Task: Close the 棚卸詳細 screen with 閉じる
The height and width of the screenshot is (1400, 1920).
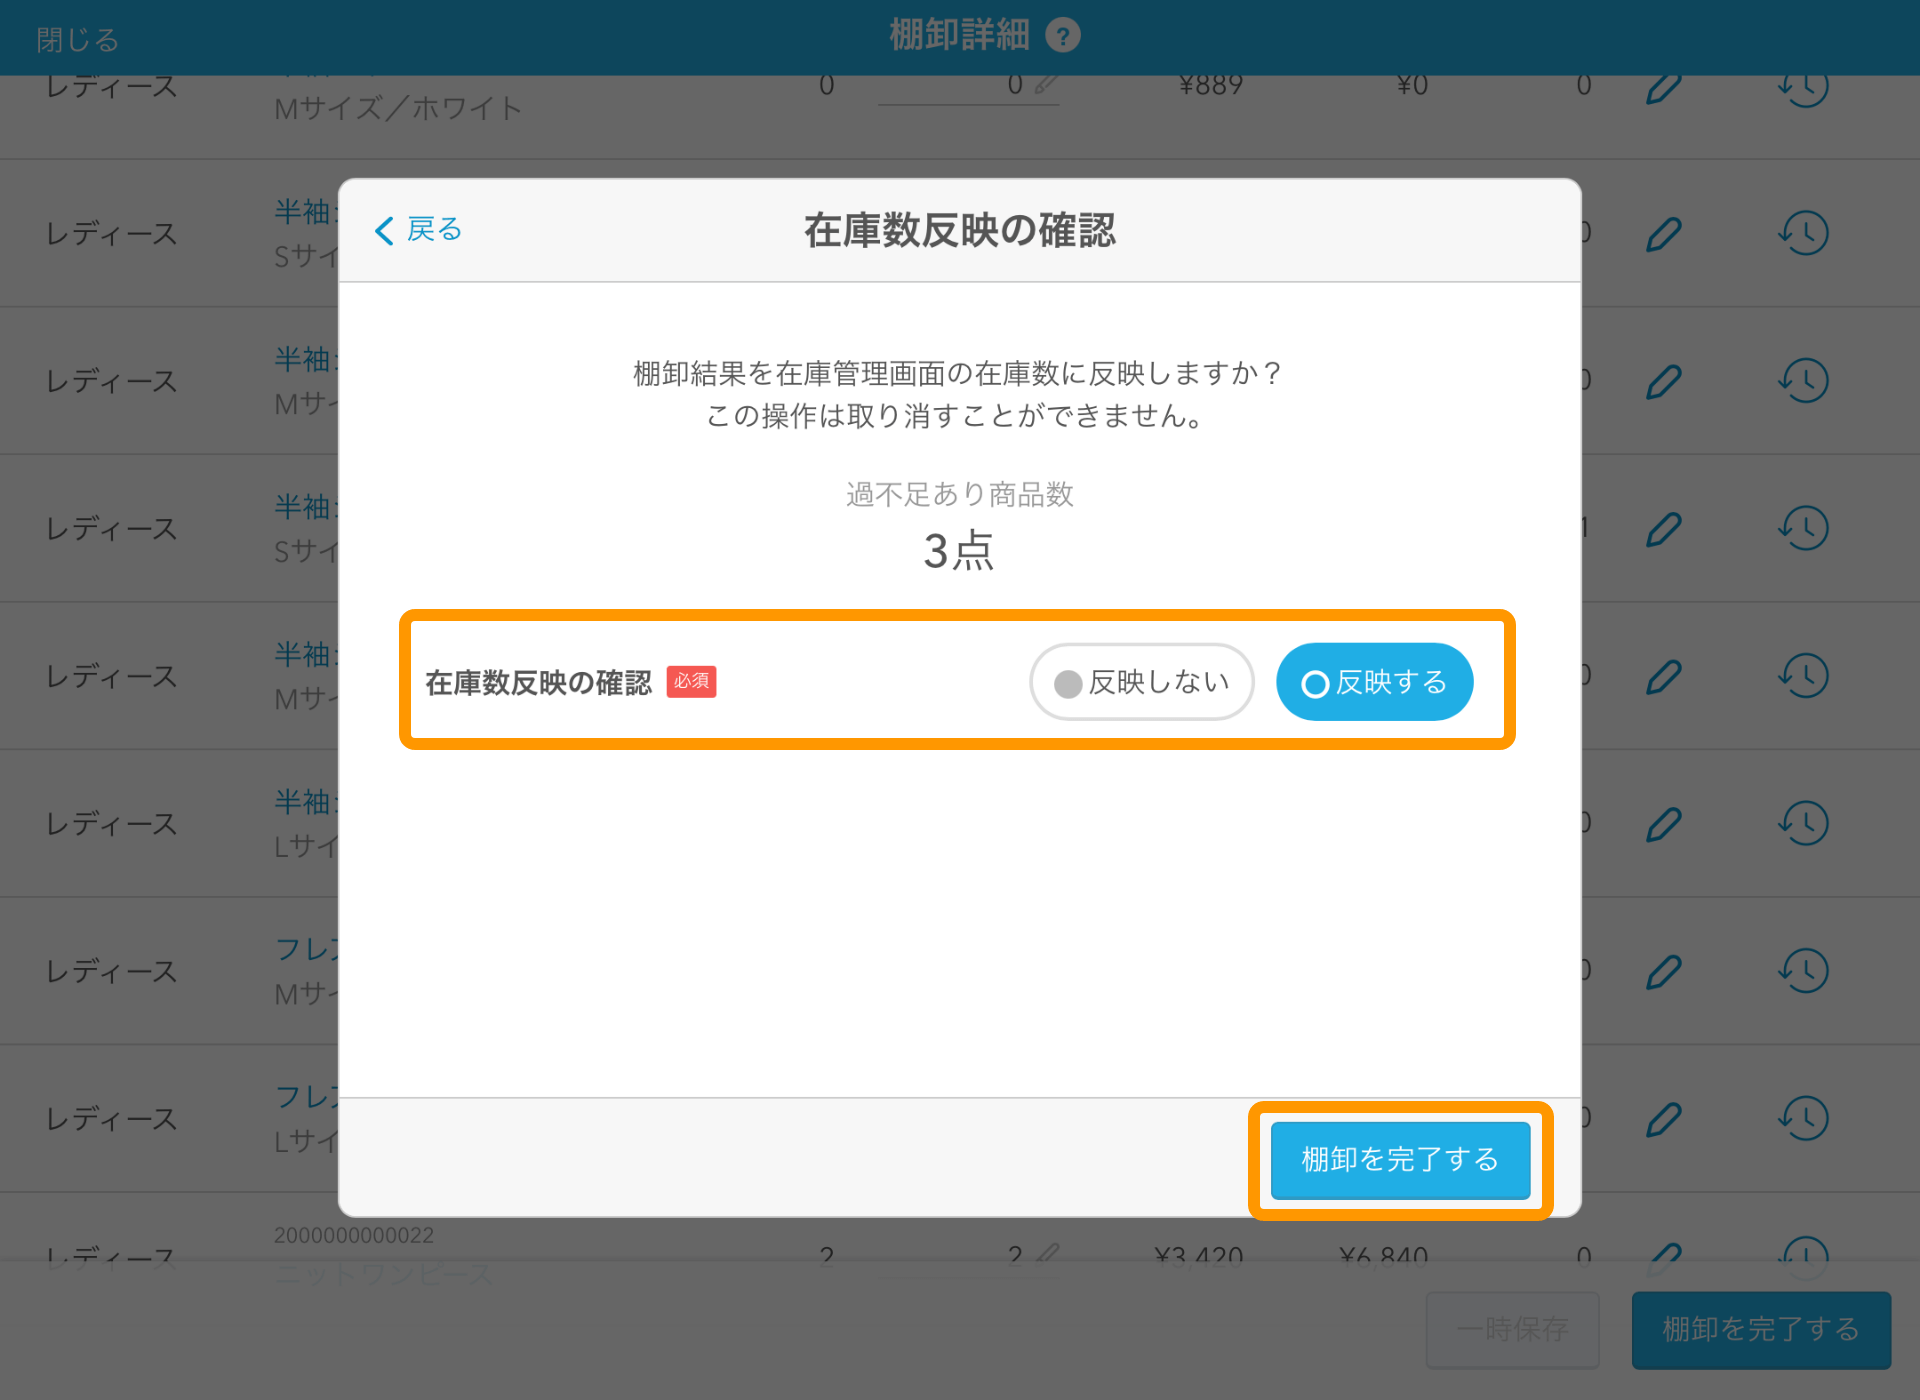Action: point(78,40)
